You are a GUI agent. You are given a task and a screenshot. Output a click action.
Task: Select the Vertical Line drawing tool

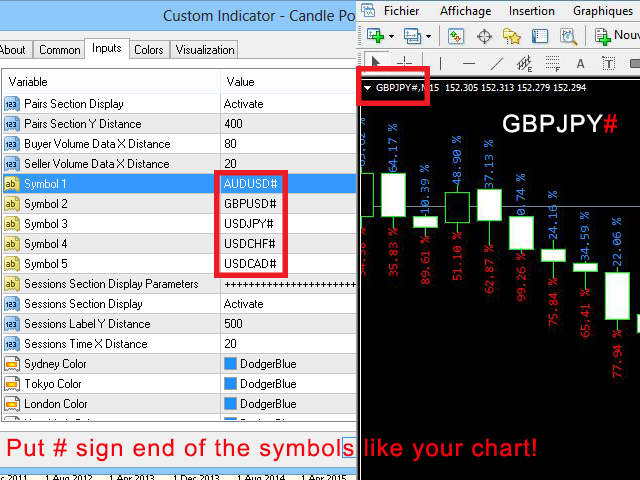(440, 63)
